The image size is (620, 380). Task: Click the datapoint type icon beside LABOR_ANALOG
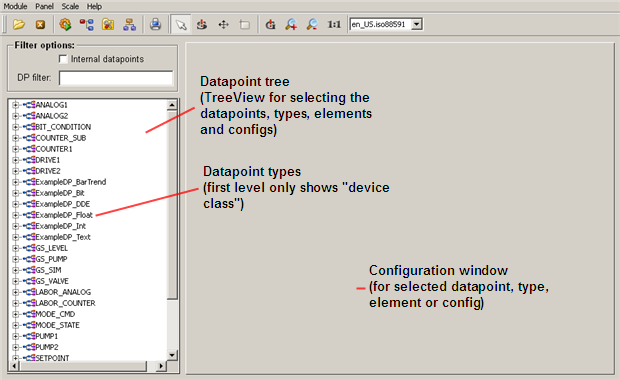coord(29,292)
